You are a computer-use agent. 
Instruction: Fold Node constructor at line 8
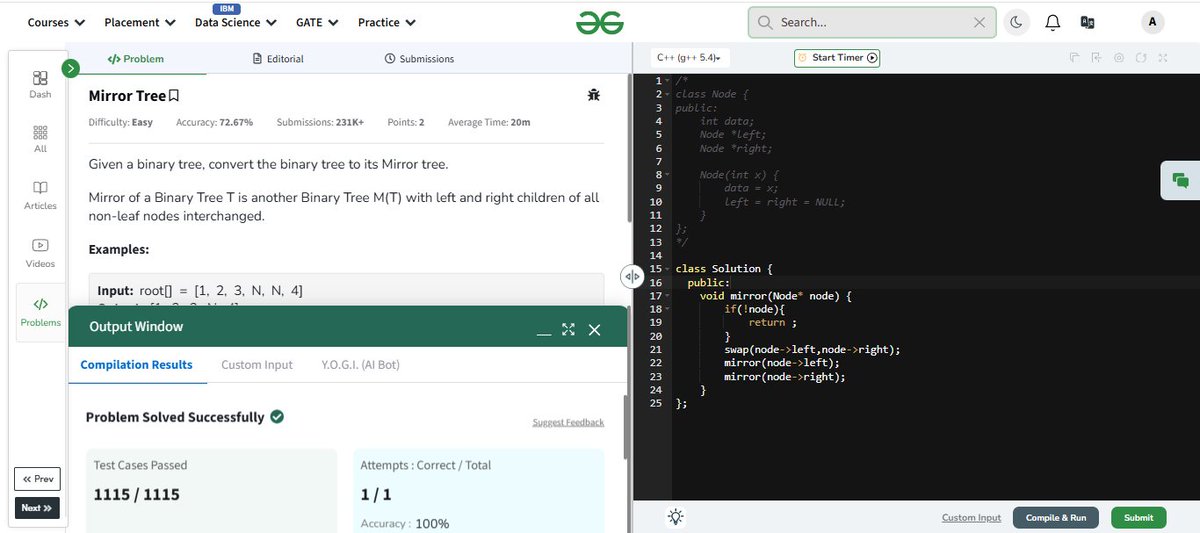pos(667,175)
